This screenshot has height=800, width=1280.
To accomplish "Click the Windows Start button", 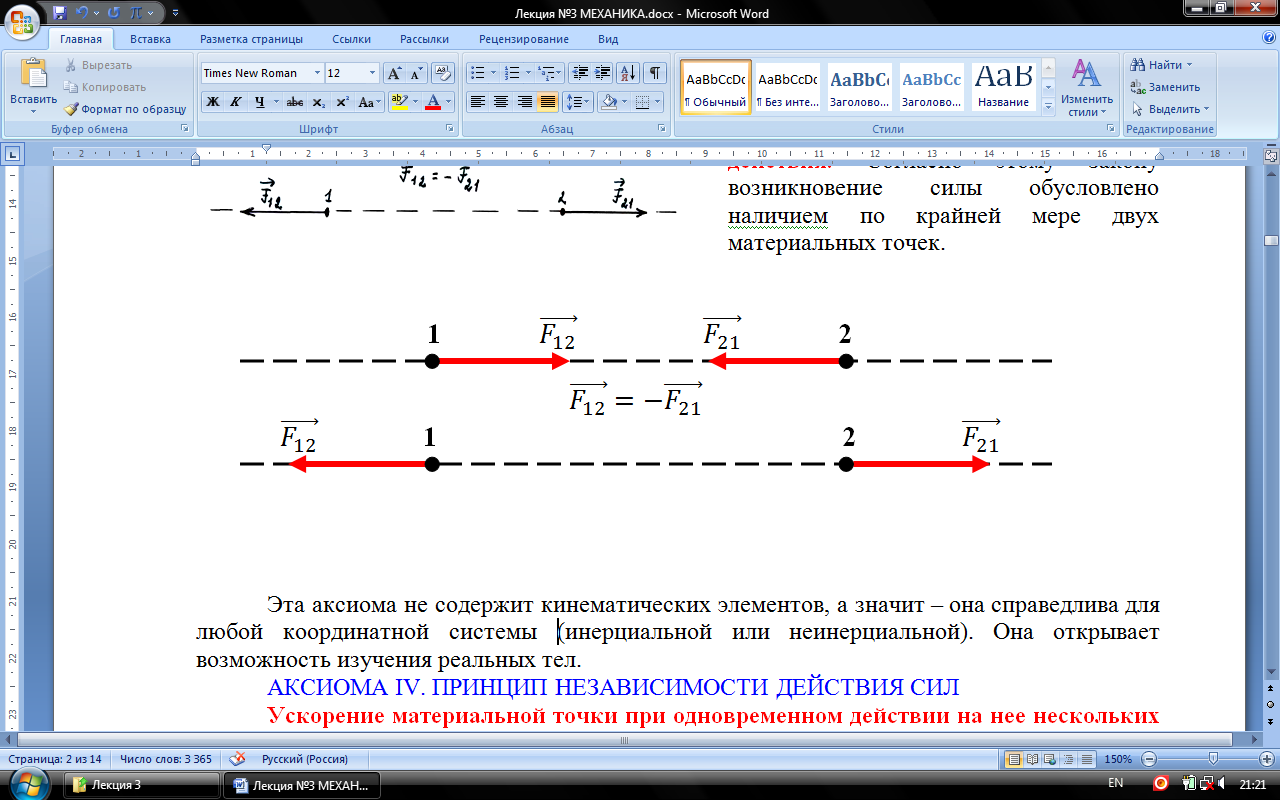I will click(28, 783).
